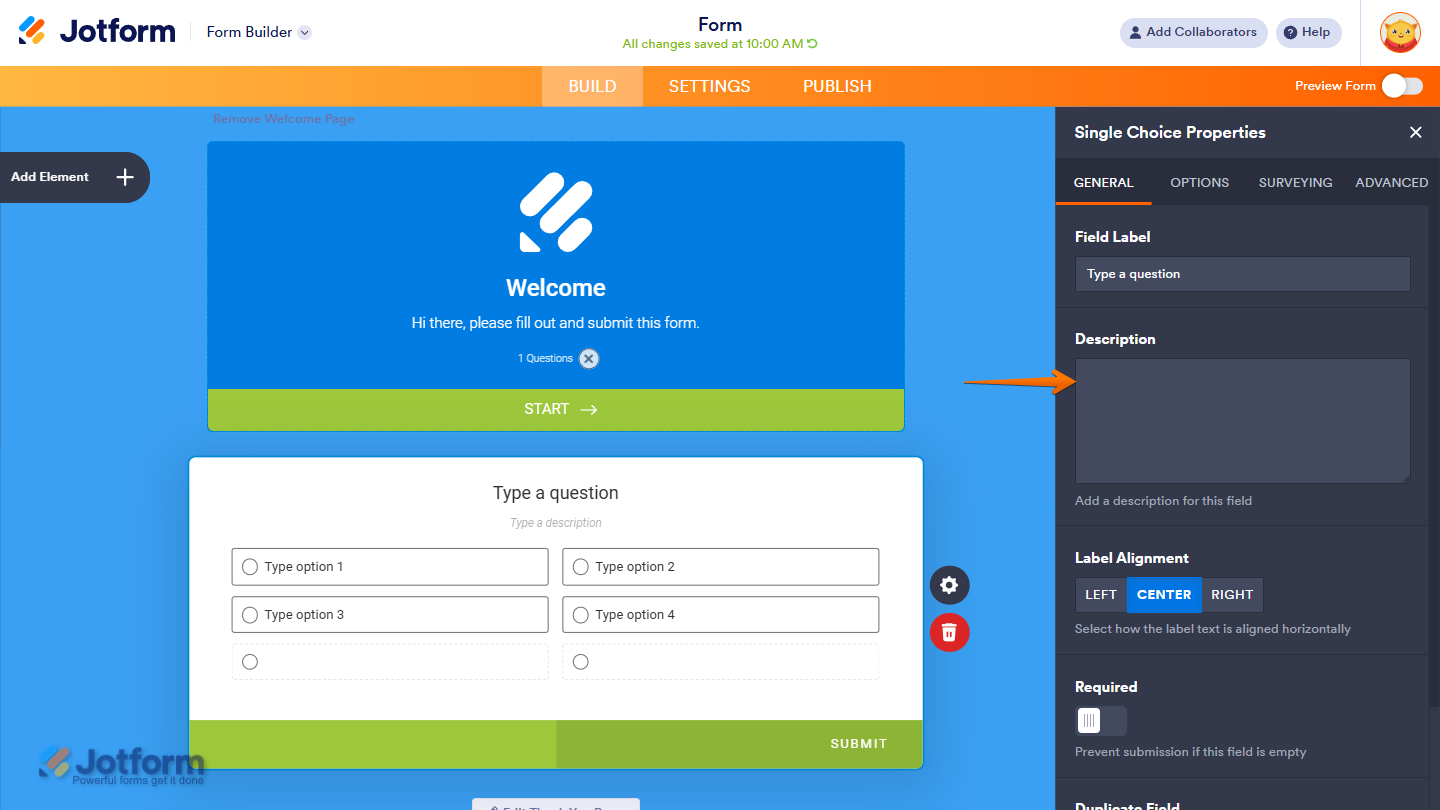Click the Add Collaborators button

coord(1193,32)
